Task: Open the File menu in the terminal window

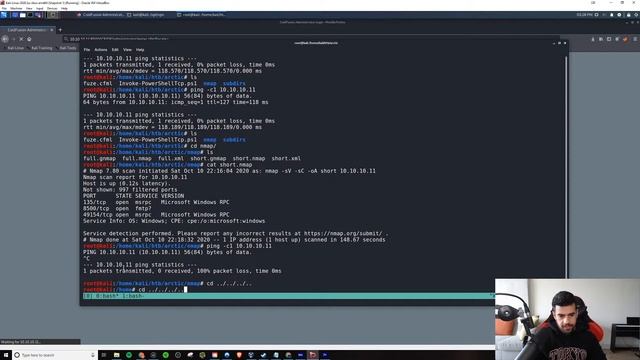Action: (87, 50)
